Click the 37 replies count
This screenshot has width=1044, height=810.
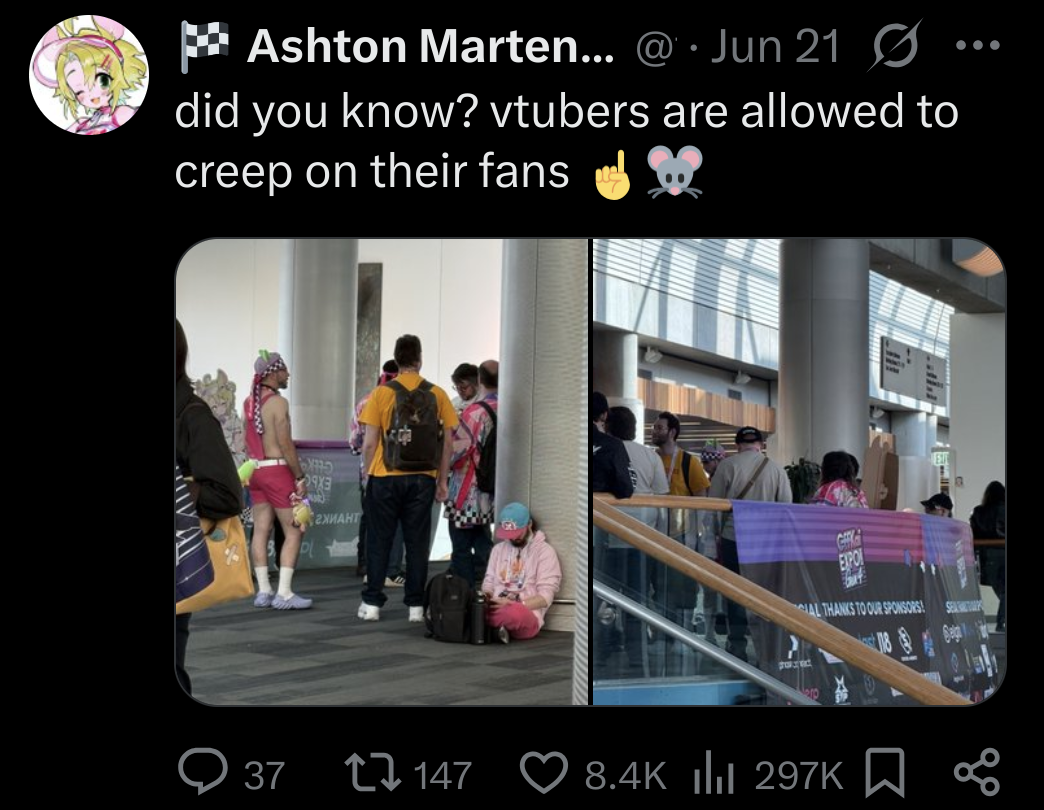[264, 775]
